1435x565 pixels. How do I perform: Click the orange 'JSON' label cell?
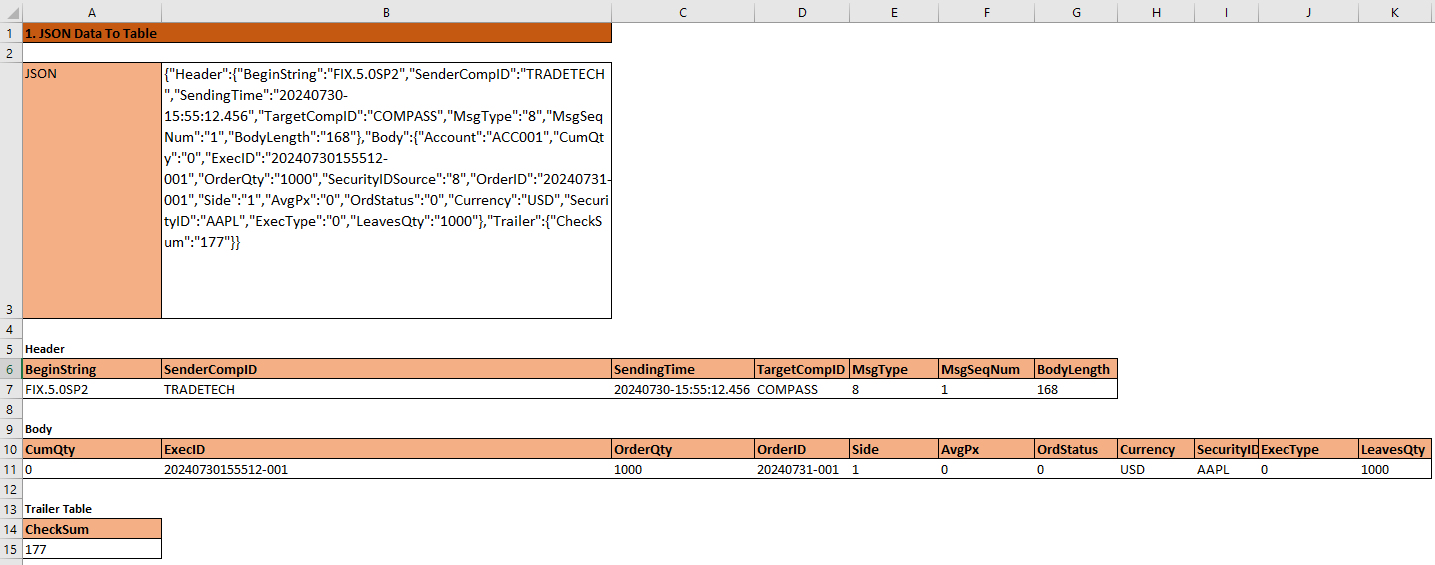point(92,190)
